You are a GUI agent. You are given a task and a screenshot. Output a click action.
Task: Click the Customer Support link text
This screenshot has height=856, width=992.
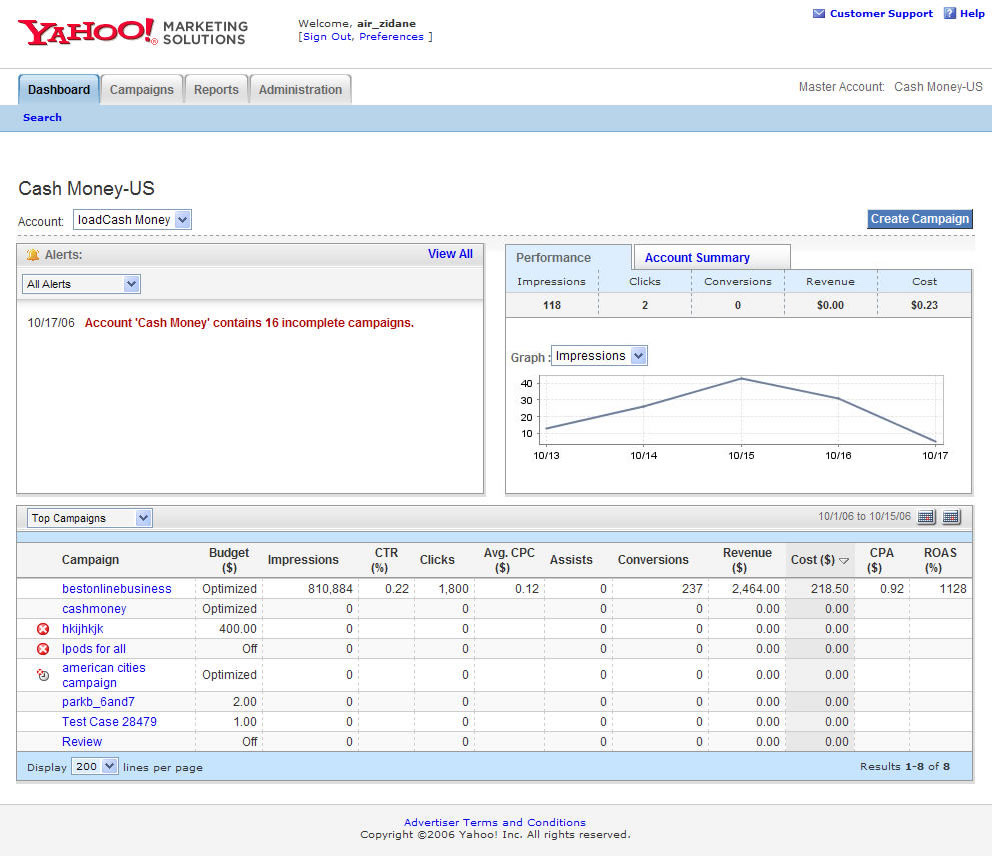click(881, 13)
